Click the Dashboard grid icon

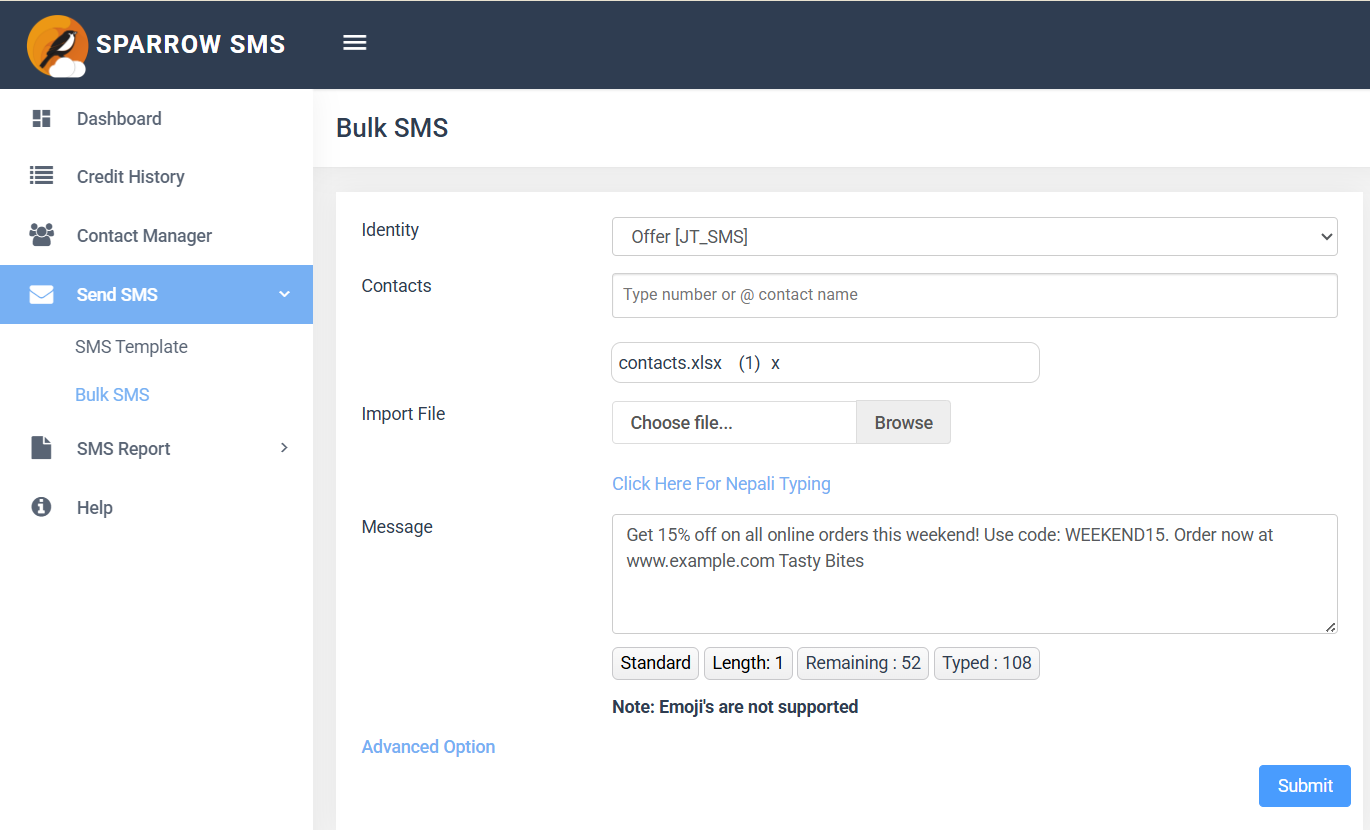(41, 118)
